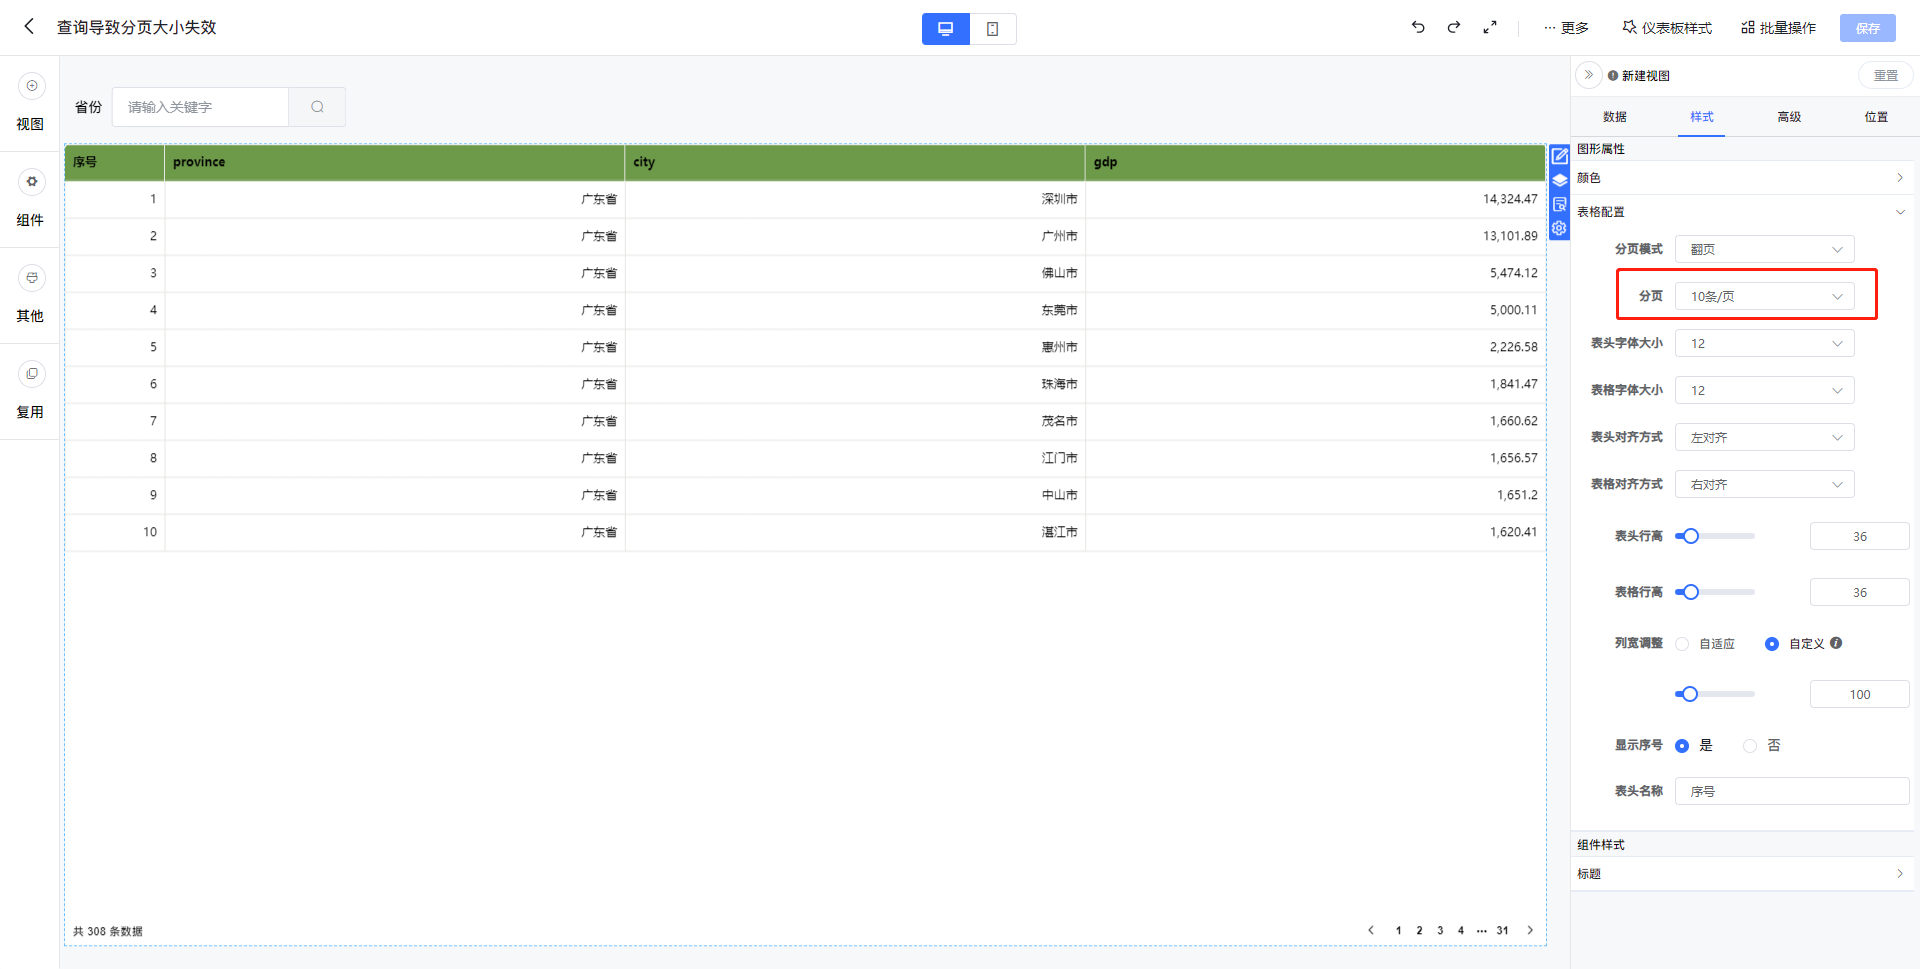The image size is (1920, 969).
Task: Open the 表头对齐方式 dropdown
Action: click(x=1764, y=437)
